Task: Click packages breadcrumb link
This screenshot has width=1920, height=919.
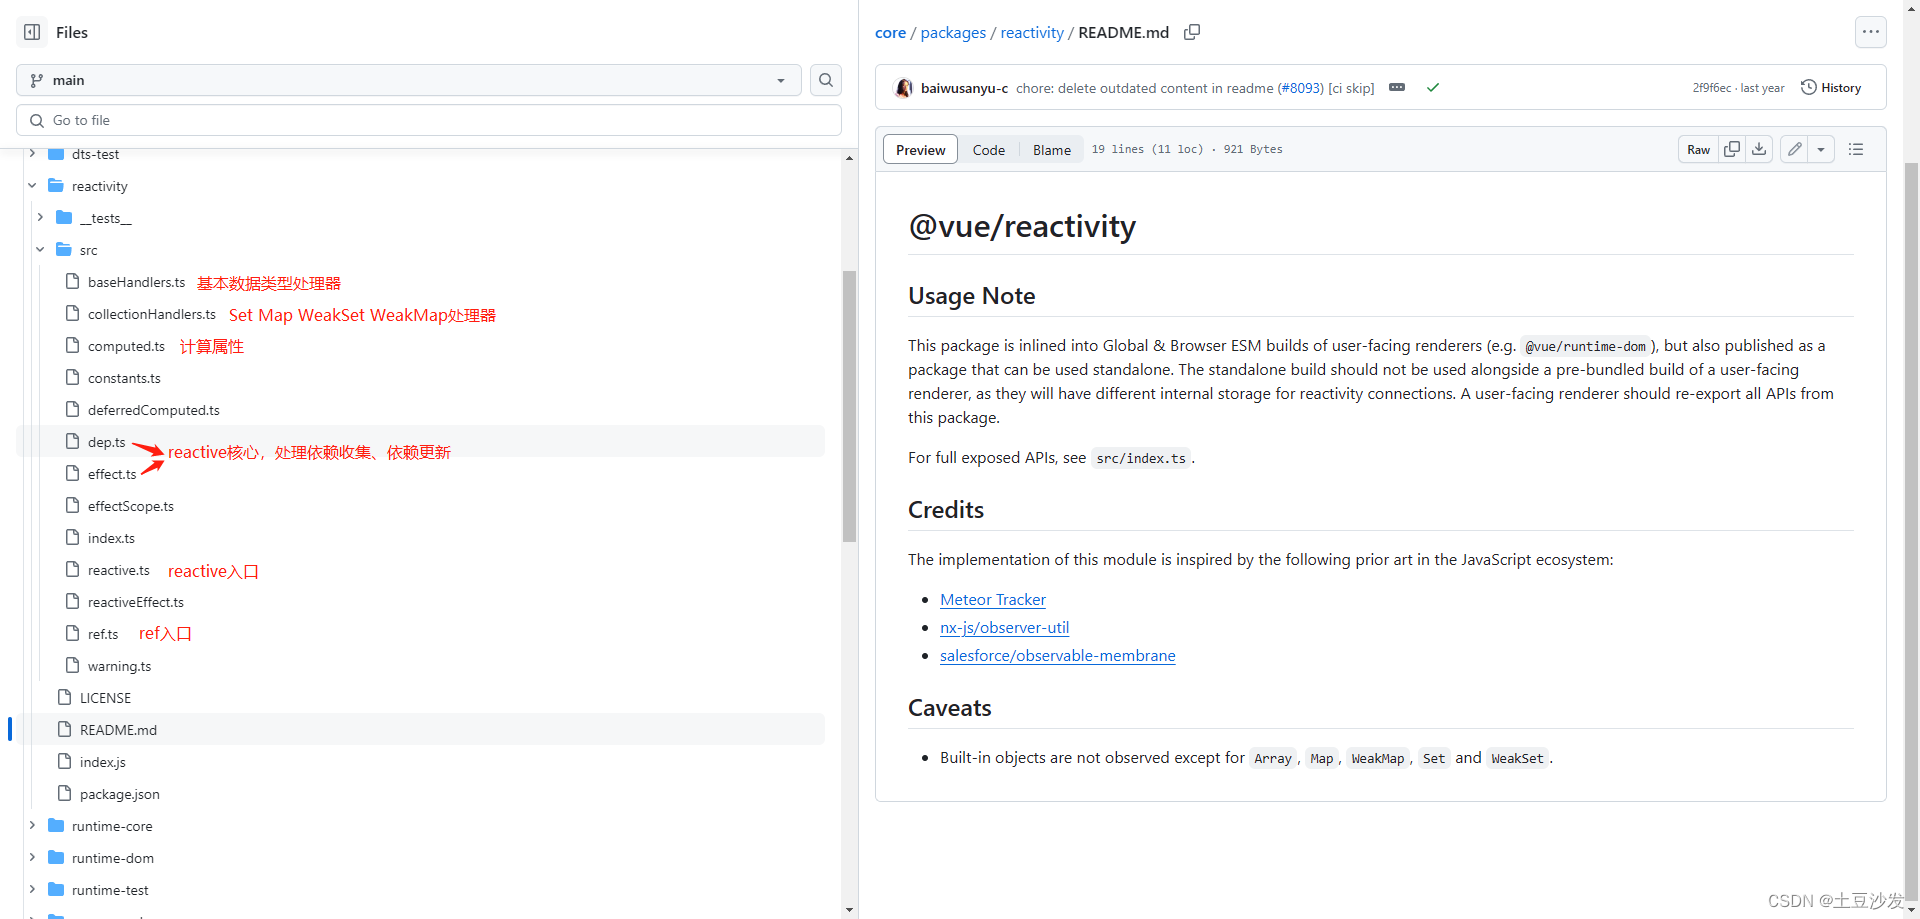Action: (x=953, y=32)
